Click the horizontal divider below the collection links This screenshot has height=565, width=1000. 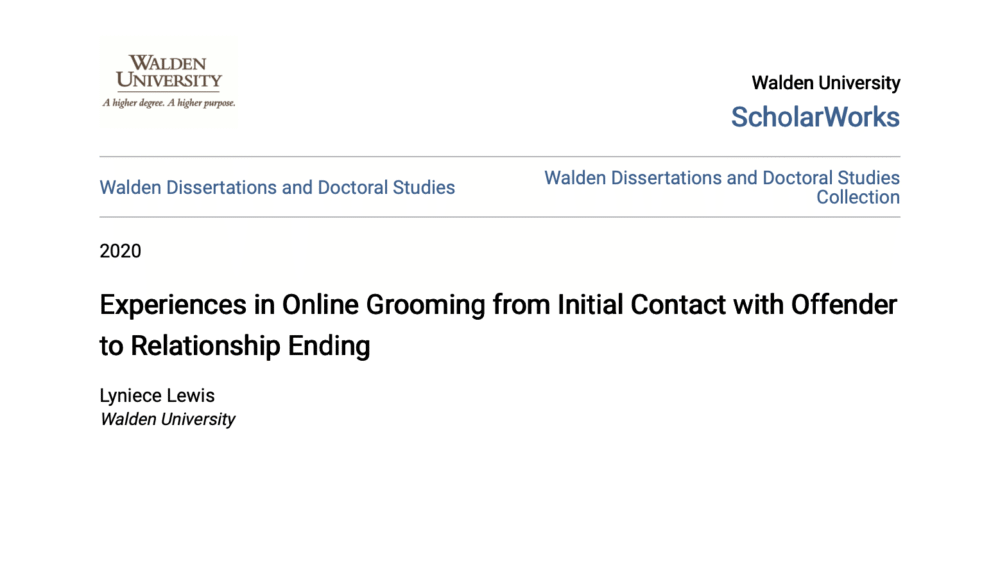[499, 217]
